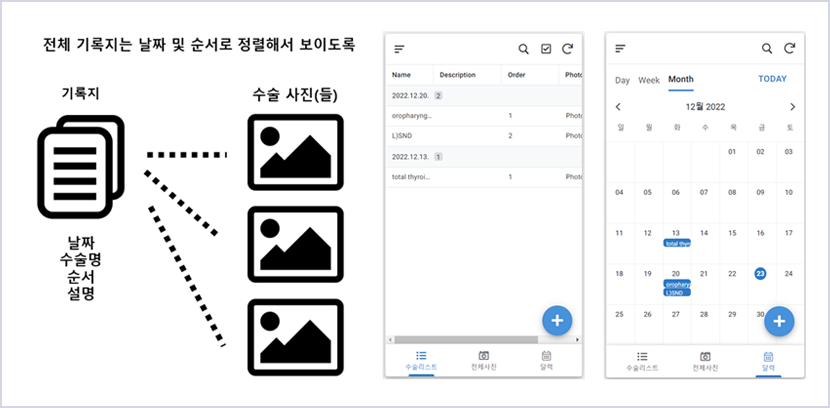Jump to TODAY in calendar

tap(772, 79)
